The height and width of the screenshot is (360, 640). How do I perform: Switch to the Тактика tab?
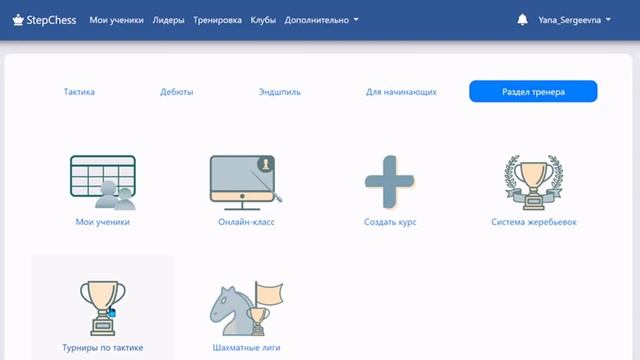click(79, 92)
